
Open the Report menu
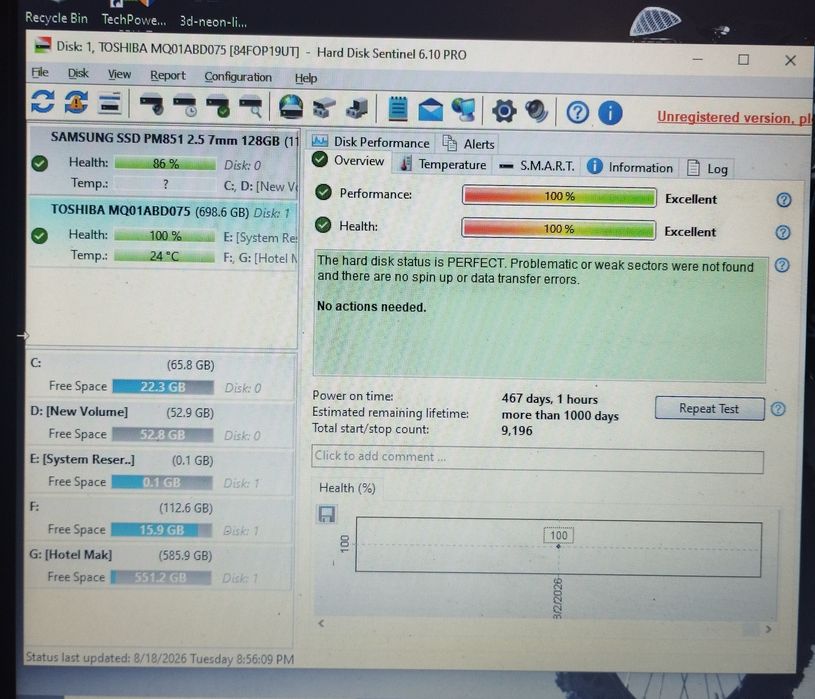click(167, 75)
